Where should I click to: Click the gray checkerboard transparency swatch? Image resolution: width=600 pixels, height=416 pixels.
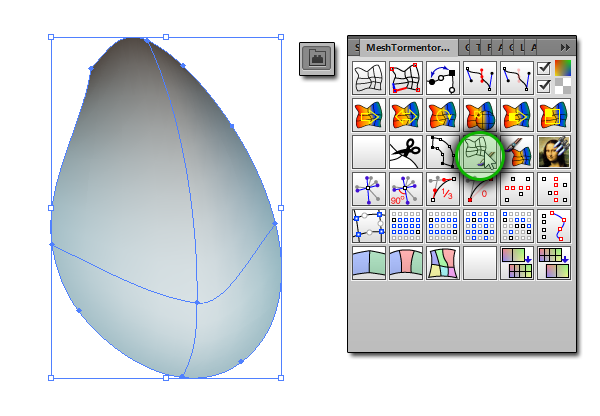click(562, 86)
